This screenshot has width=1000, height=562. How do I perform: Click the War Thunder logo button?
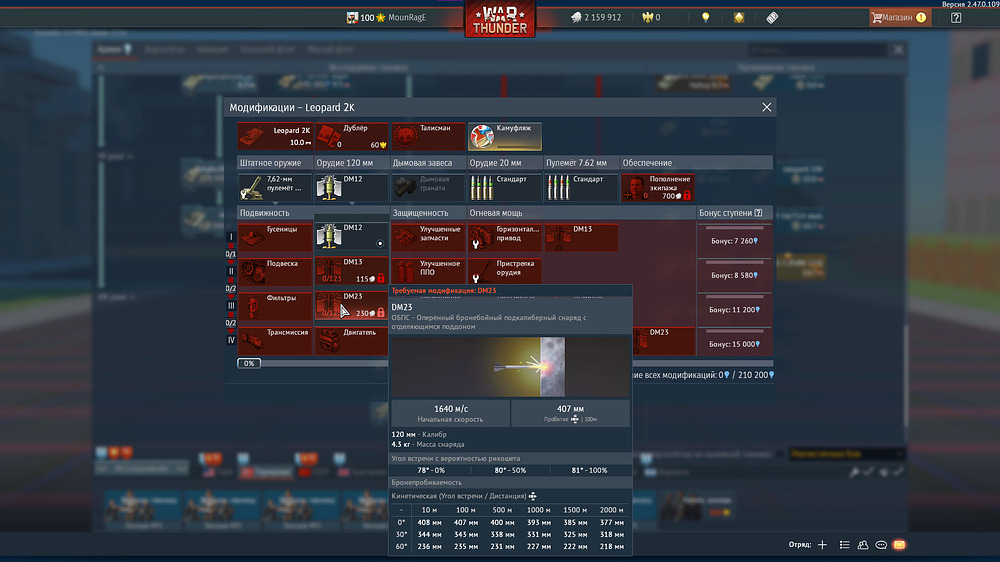[500, 19]
